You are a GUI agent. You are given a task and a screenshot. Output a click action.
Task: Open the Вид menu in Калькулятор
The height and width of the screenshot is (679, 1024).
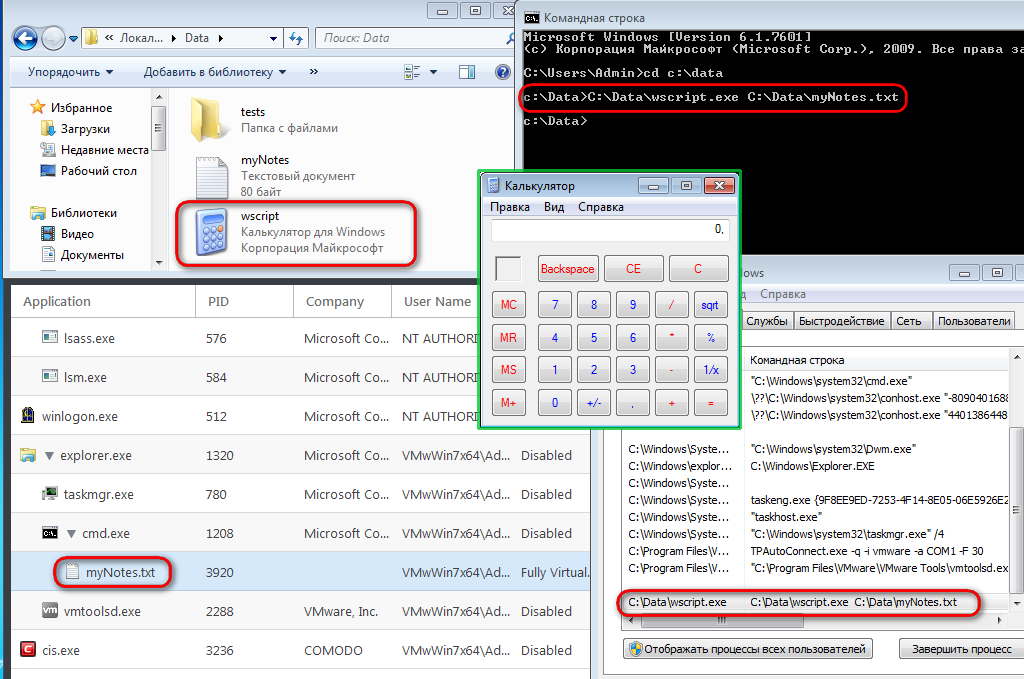tap(554, 207)
